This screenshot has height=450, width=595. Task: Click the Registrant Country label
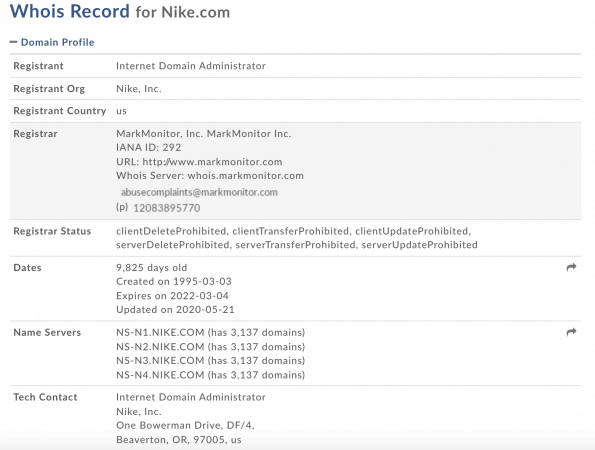[60, 111]
